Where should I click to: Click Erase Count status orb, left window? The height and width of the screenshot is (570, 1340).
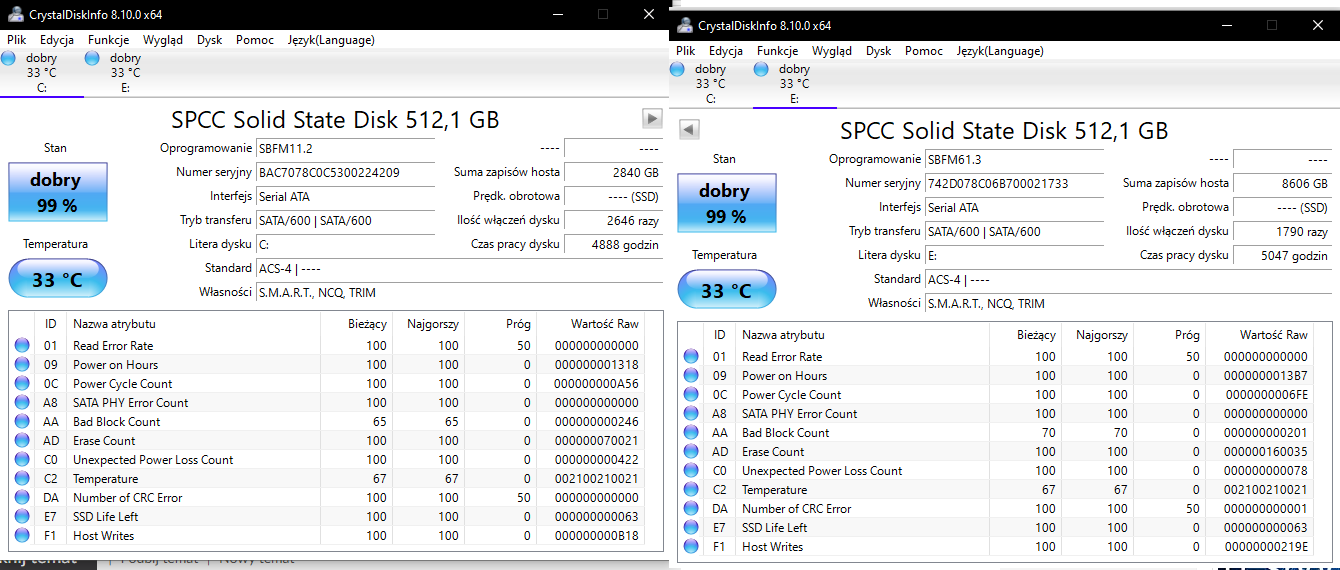click(22, 441)
